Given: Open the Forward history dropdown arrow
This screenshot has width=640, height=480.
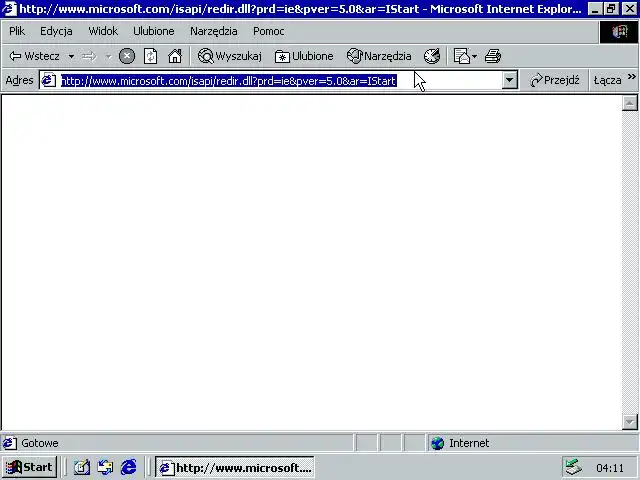Looking at the screenshot, I should [109, 56].
